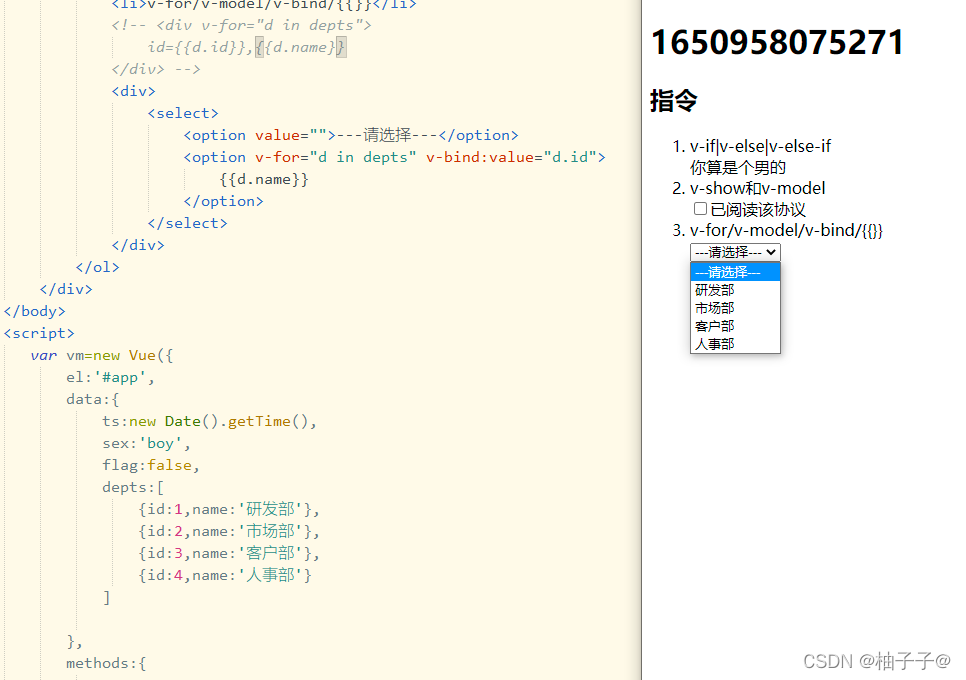Click the 1650958075271 timestamp heading
The image size is (966, 680).
coord(777,42)
